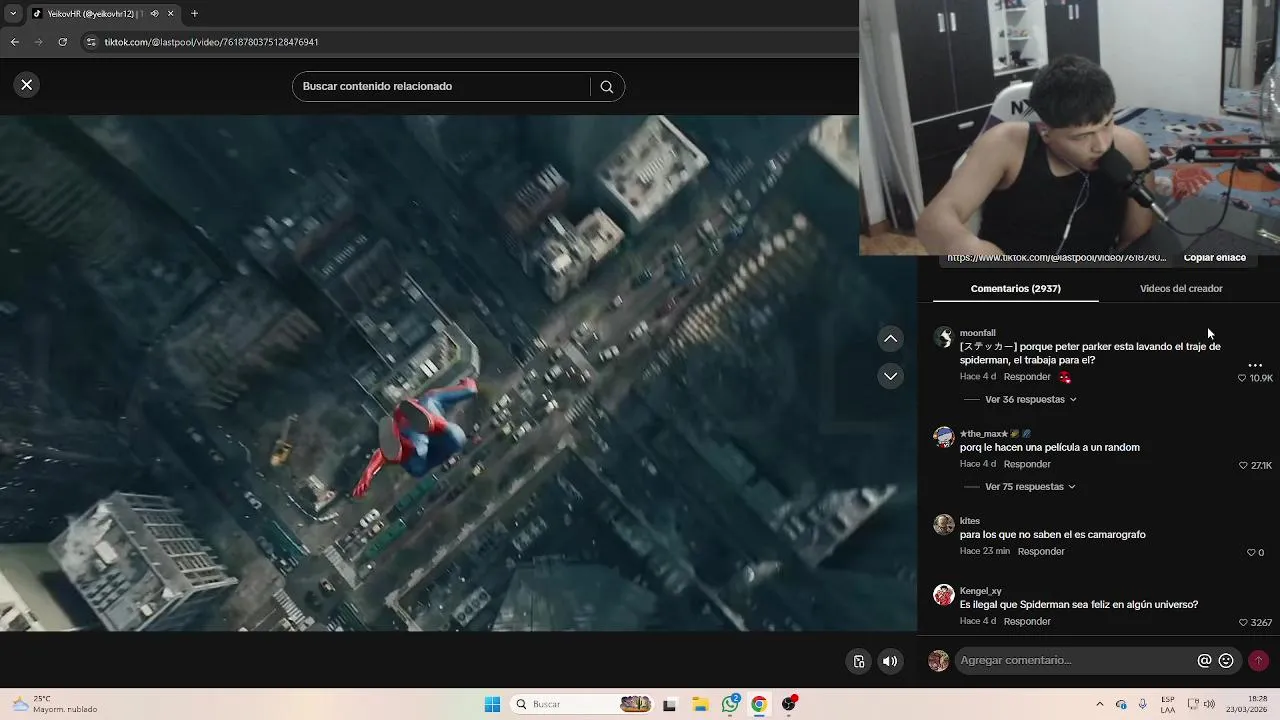
Task: Like moonfall's comment with the 10.9K heart
Action: [x=1243, y=378]
